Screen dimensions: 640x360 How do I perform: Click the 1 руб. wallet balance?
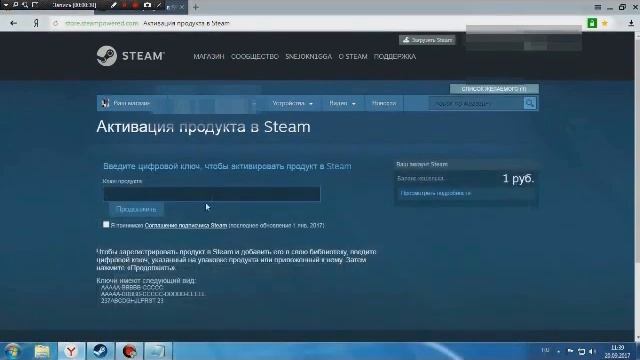pos(518,178)
